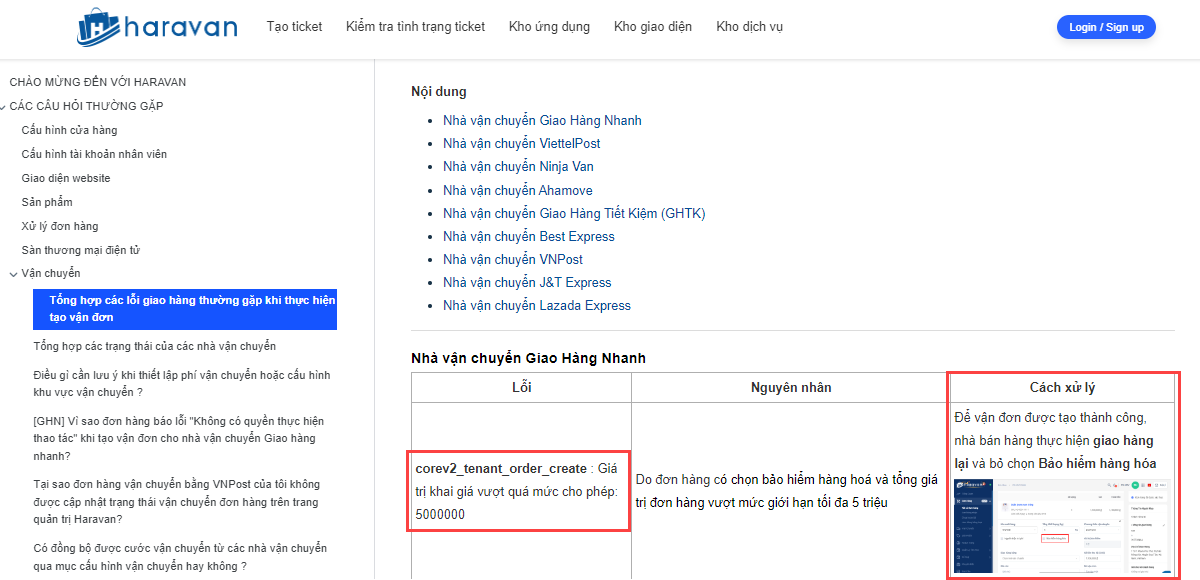Screen dimensions: 1200x580
Task: Click the Do đơn hàng có chọn bảo hiểm text
Action: (787, 491)
